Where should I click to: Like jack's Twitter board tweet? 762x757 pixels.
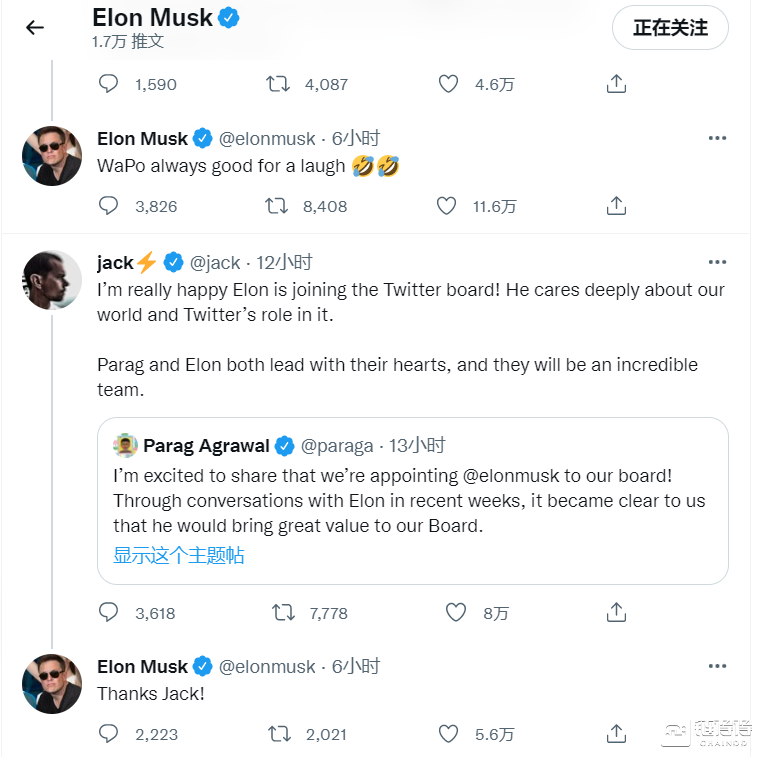coord(456,612)
